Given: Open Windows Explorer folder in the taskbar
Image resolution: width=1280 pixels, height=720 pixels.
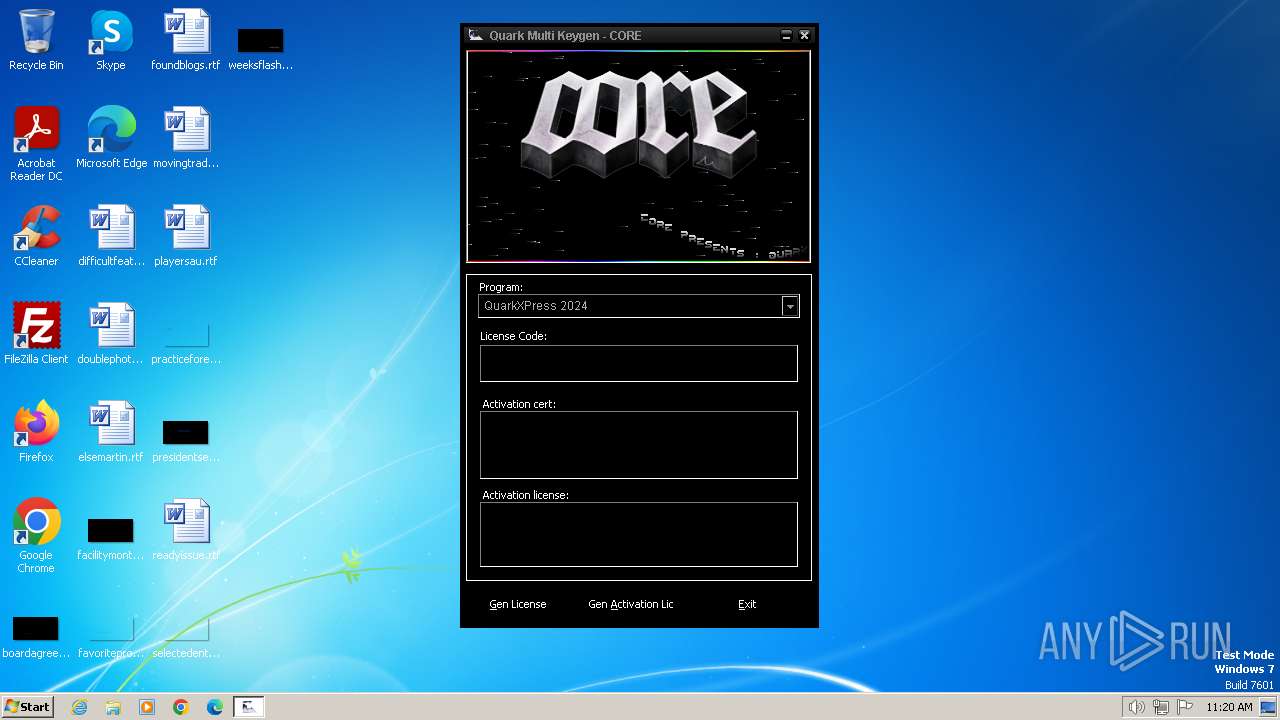Looking at the screenshot, I should 113,707.
